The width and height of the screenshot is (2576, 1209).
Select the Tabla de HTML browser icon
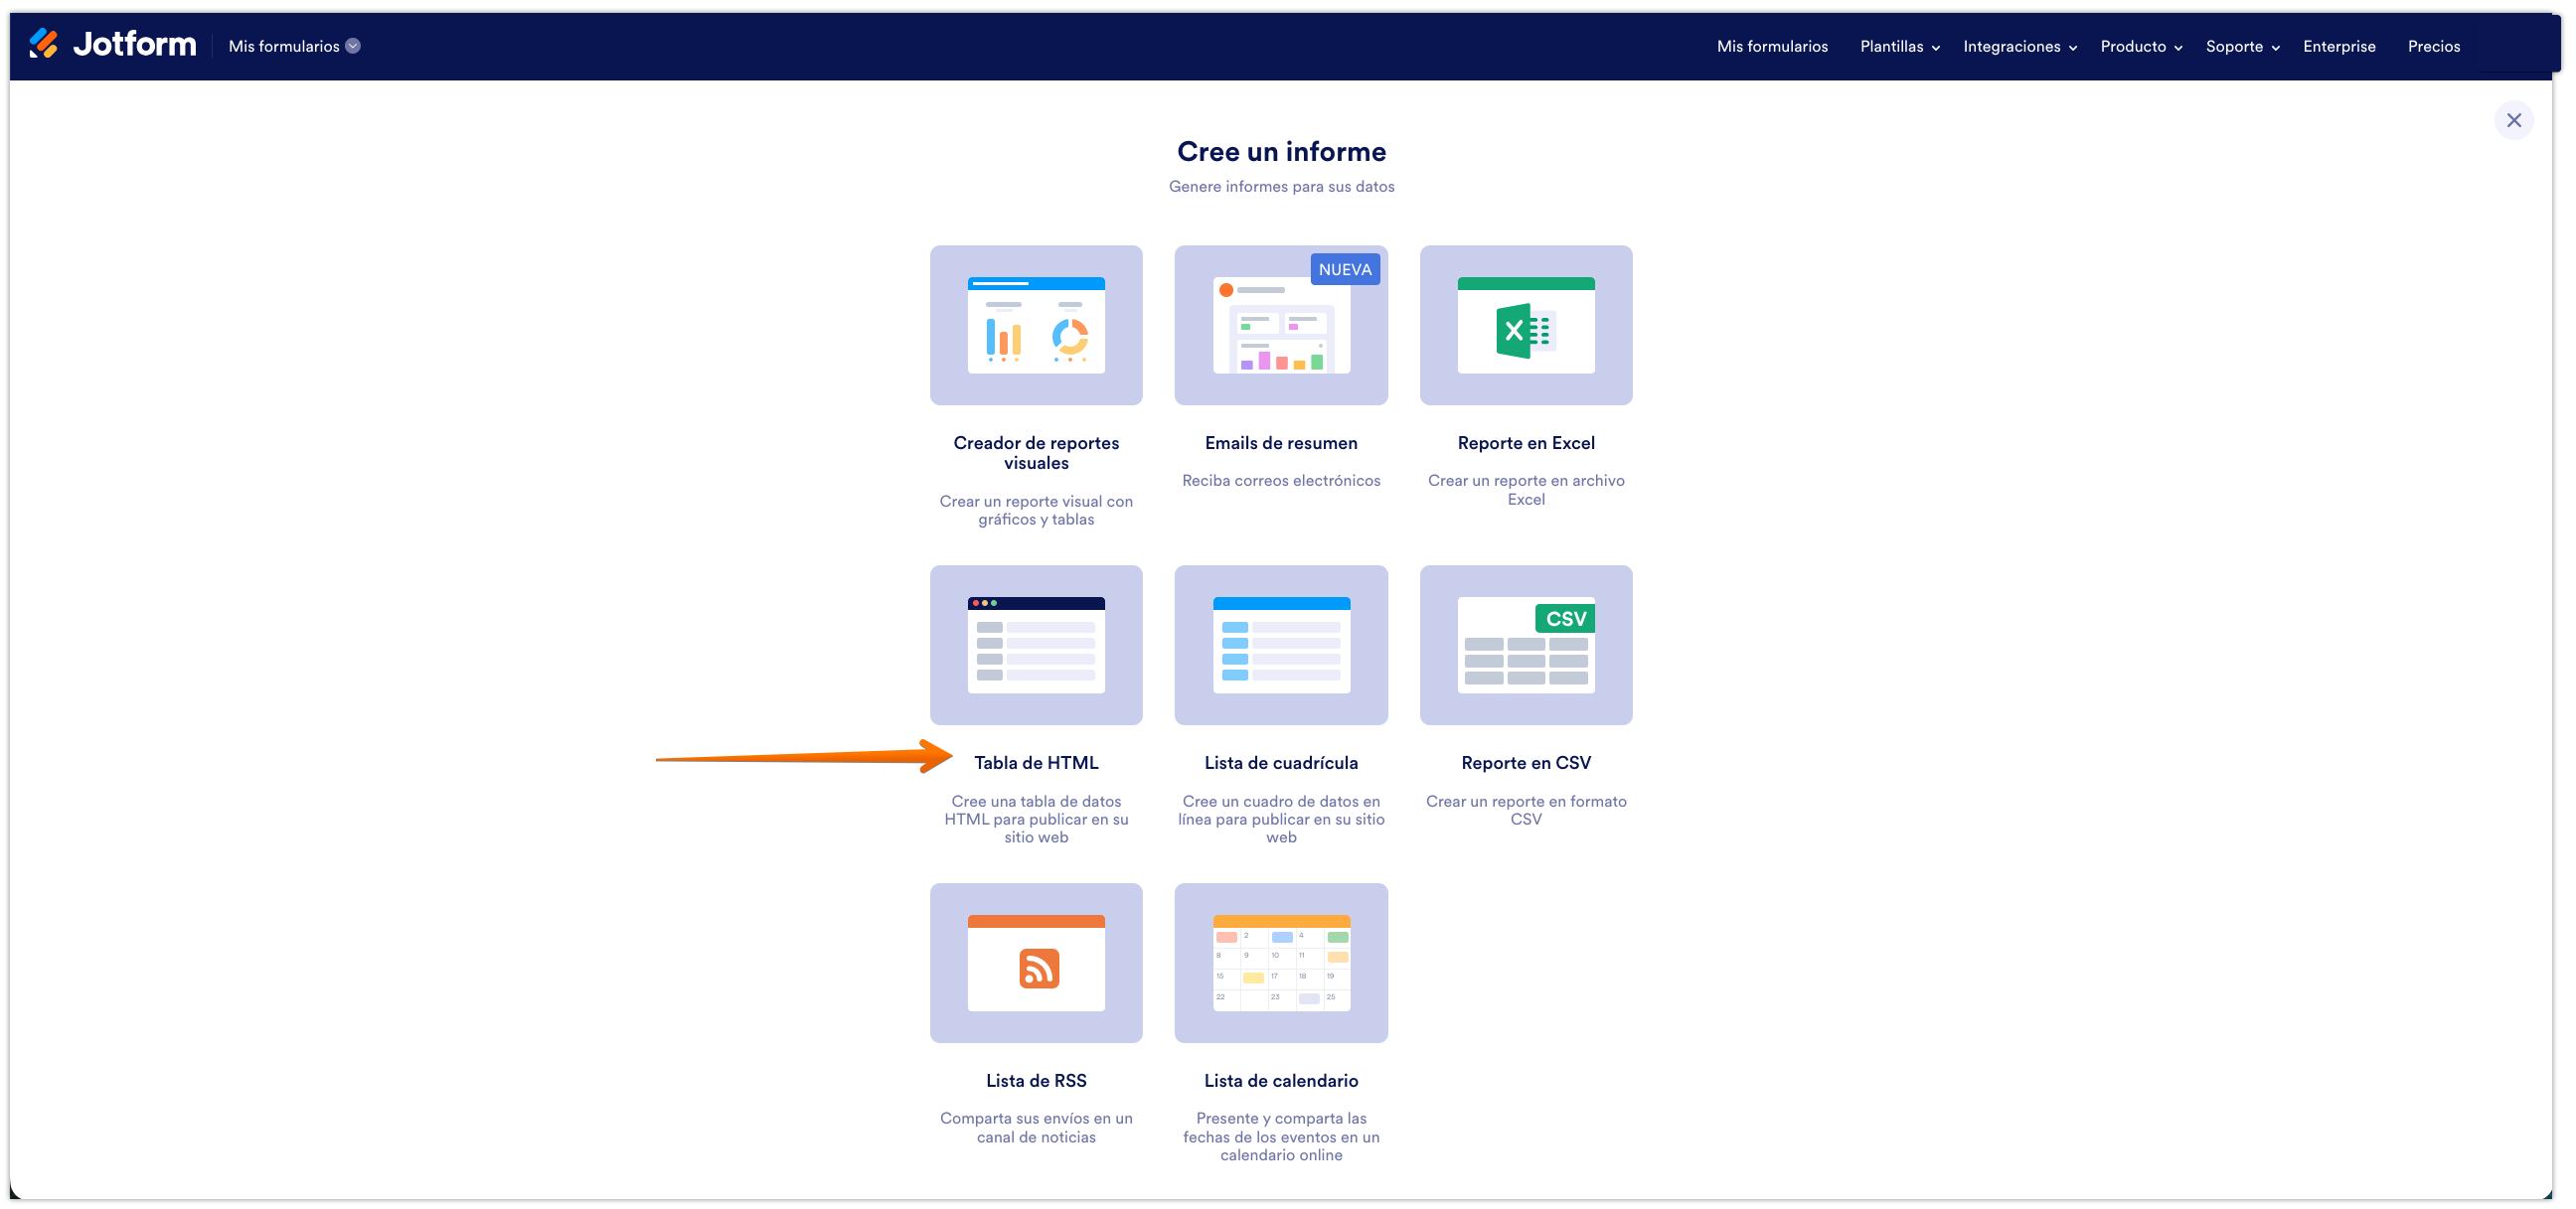tap(1036, 645)
